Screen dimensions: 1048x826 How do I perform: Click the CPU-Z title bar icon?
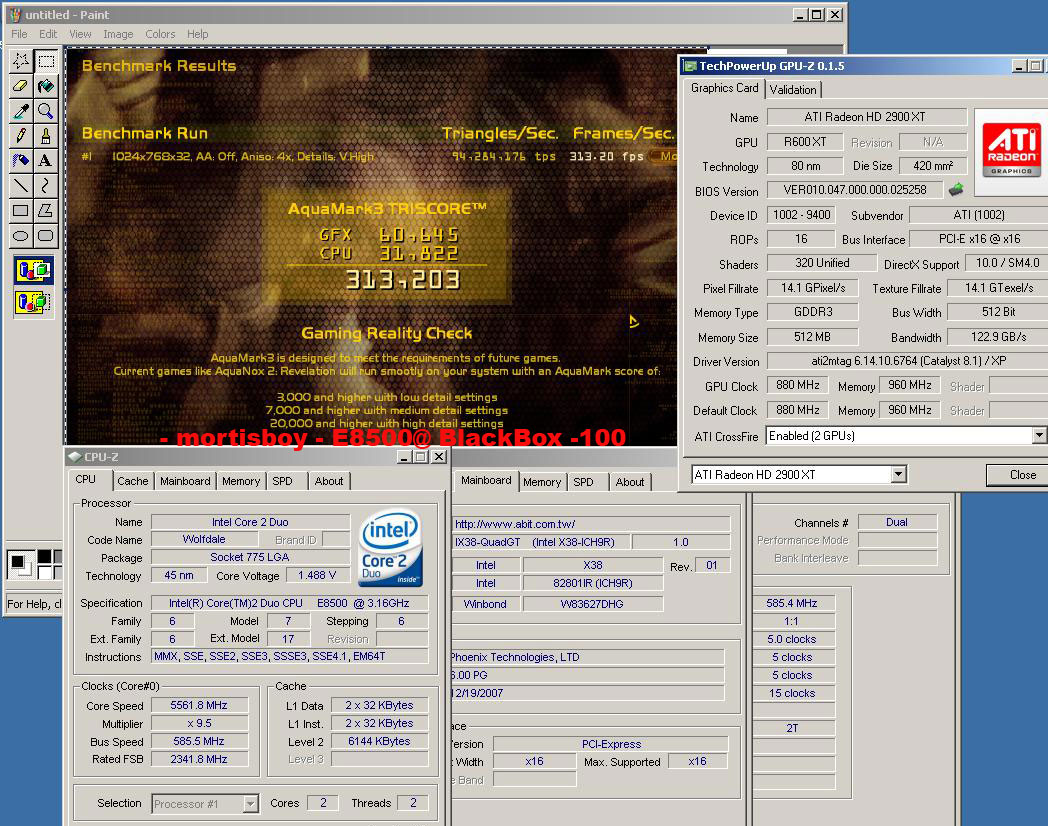click(x=75, y=456)
